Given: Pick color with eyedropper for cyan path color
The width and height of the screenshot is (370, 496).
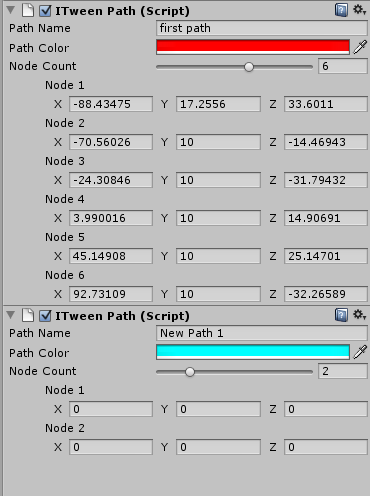Looking at the screenshot, I should click(x=360, y=352).
